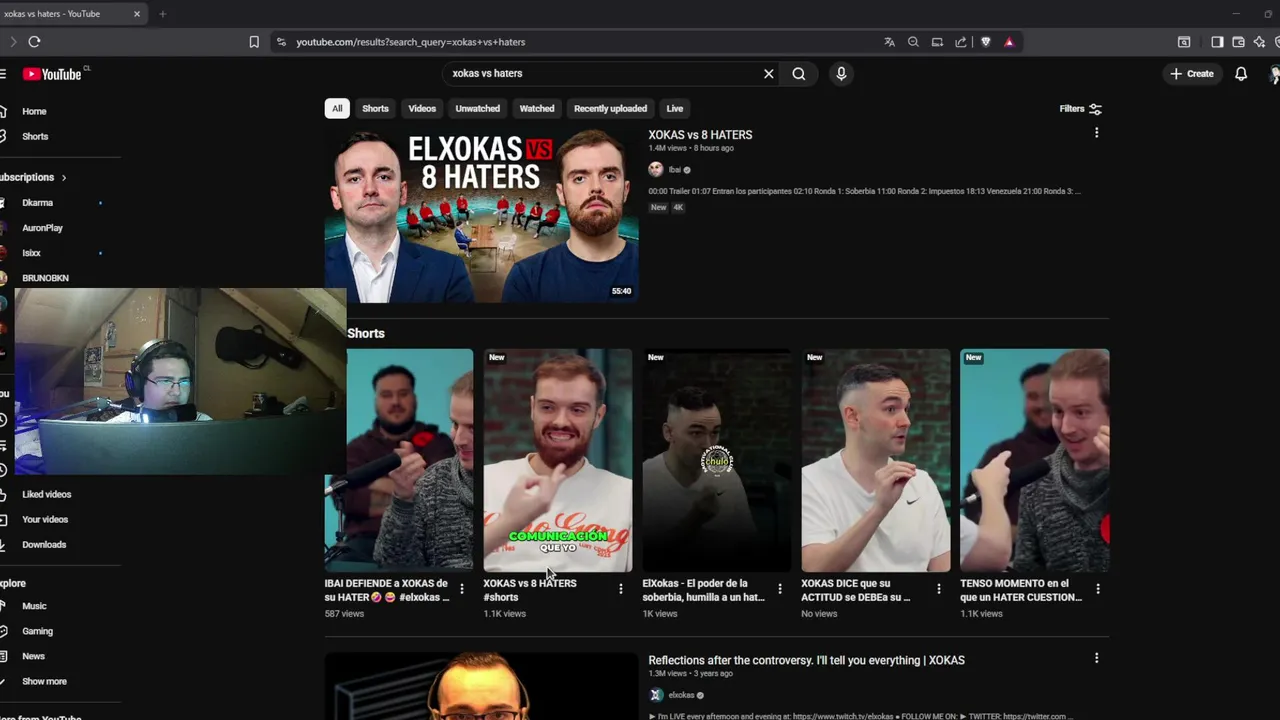
Task: Open XOKAS vs 8 HATERS video title
Action: click(x=700, y=134)
